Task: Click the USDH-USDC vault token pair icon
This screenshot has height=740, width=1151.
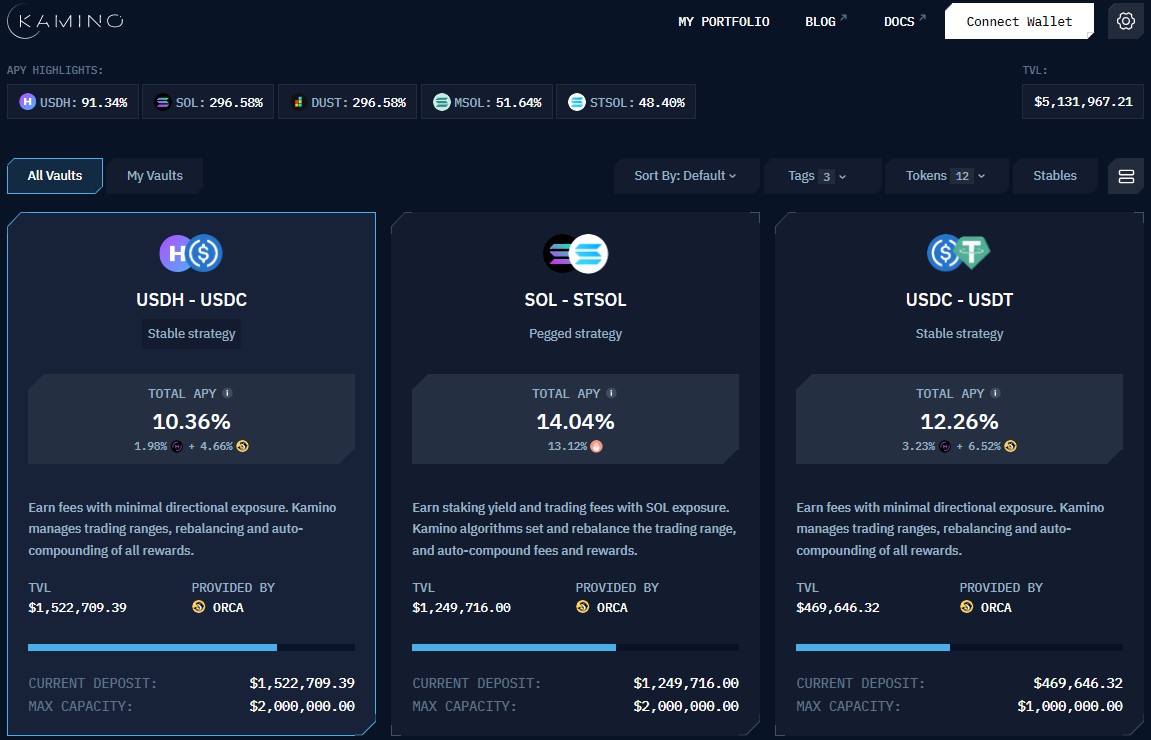Action: click(x=191, y=253)
